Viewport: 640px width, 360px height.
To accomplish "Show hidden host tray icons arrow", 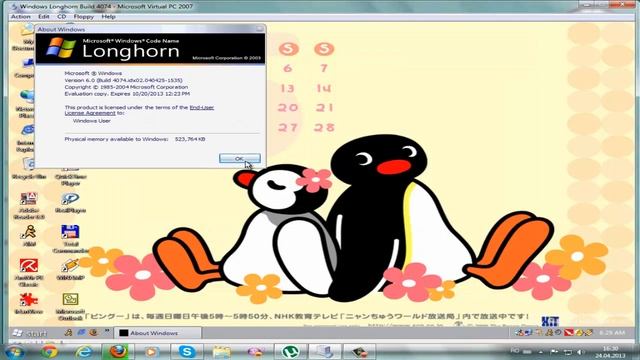I will pos(541,351).
